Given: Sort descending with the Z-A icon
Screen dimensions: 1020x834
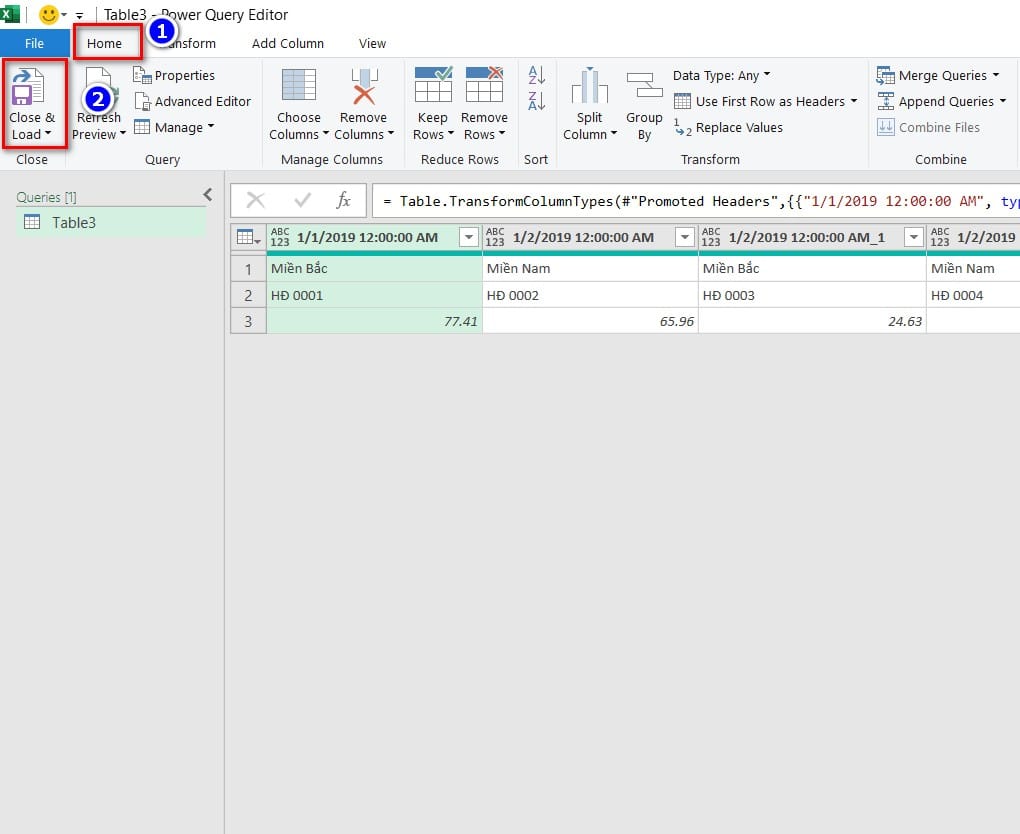Looking at the screenshot, I should tap(536, 99).
